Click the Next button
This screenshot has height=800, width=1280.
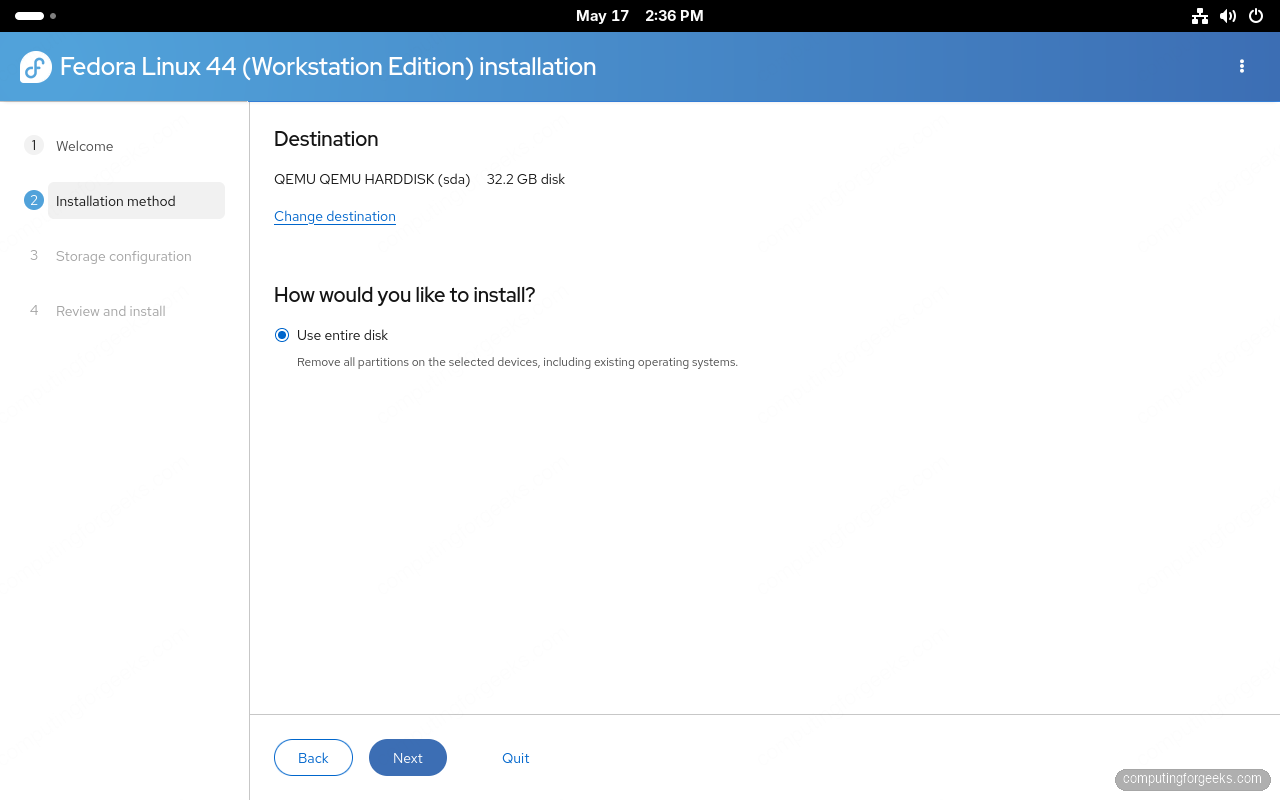[x=408, y=758]
